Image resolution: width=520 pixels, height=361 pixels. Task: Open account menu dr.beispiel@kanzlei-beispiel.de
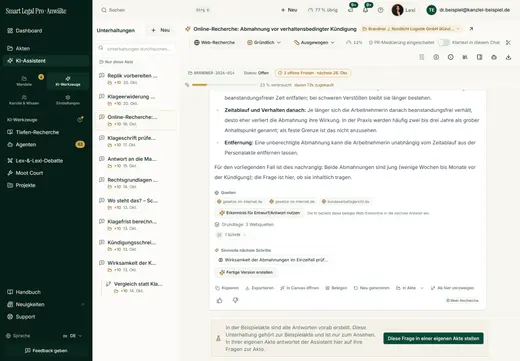[x=468, y=10]
